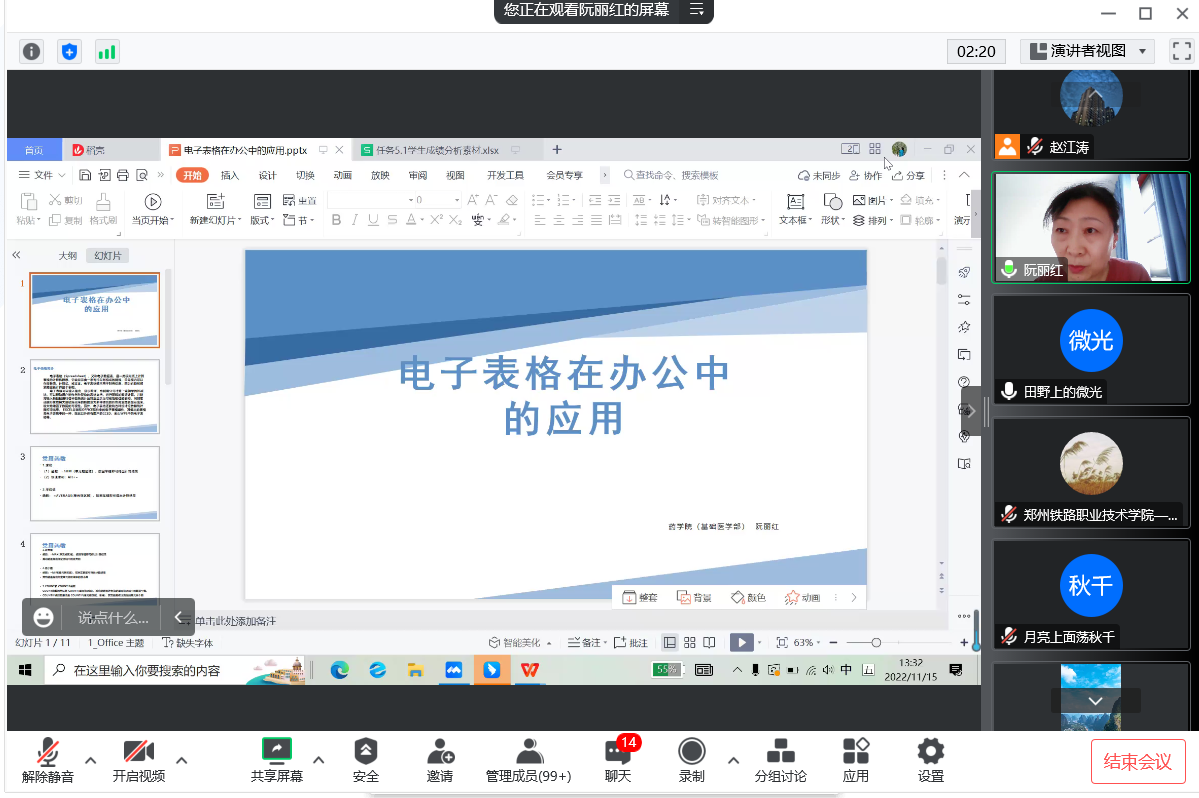
Task: Open the Layout (版式) dropdown
Action: coord(263,209)
